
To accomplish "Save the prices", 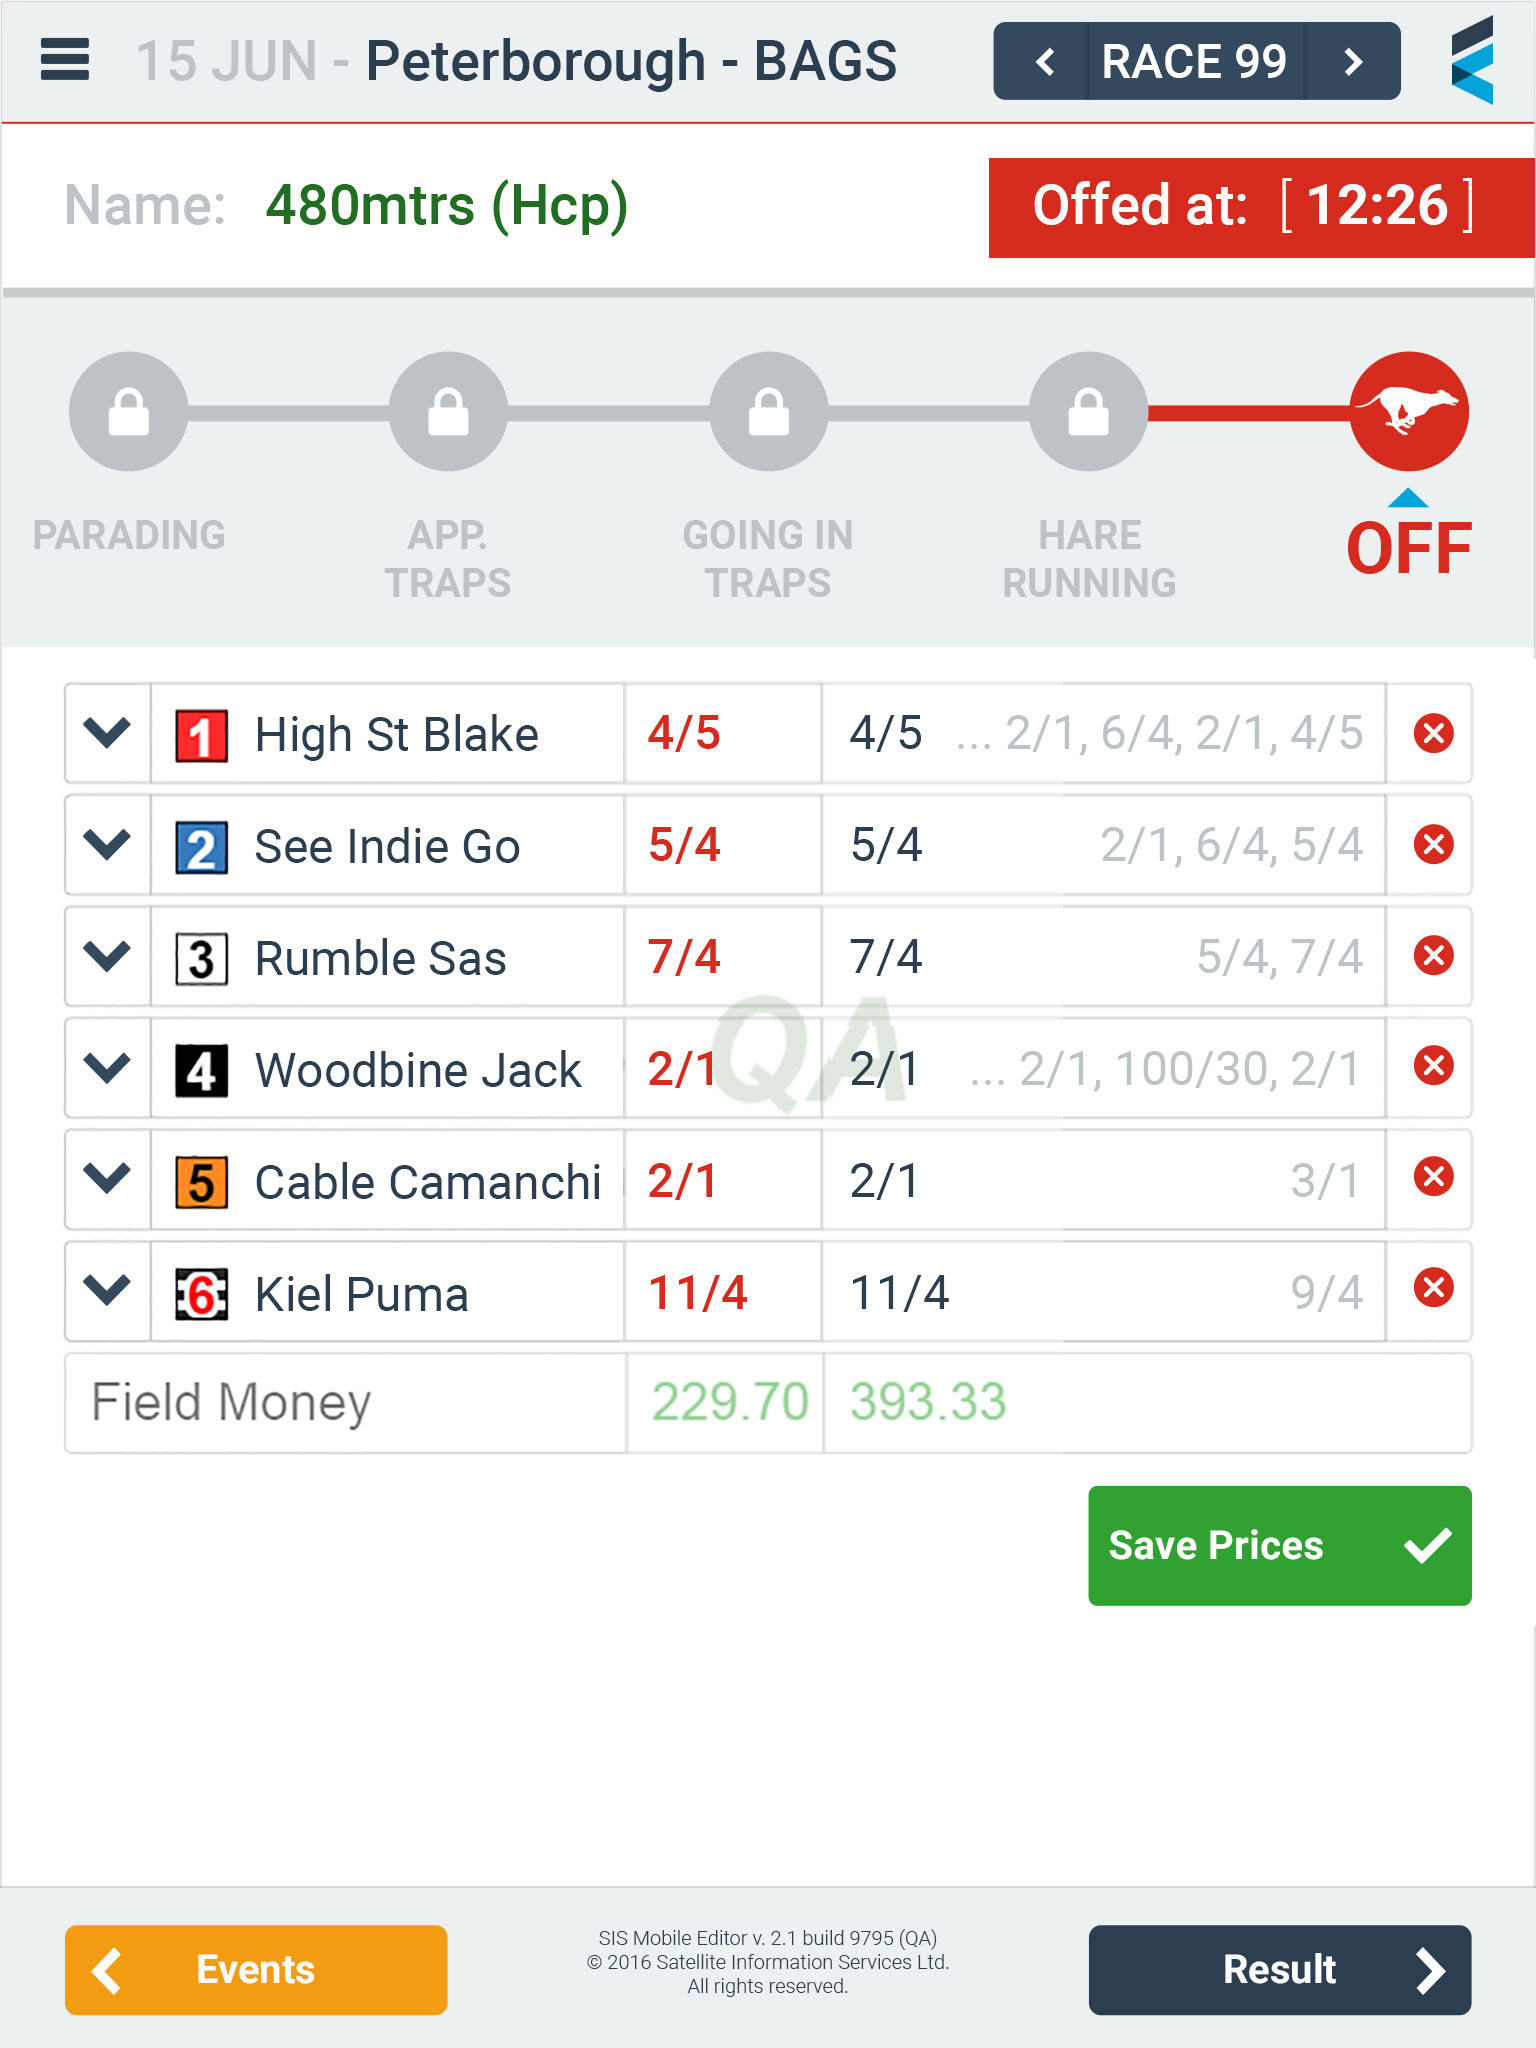I will point(1280,1545).
